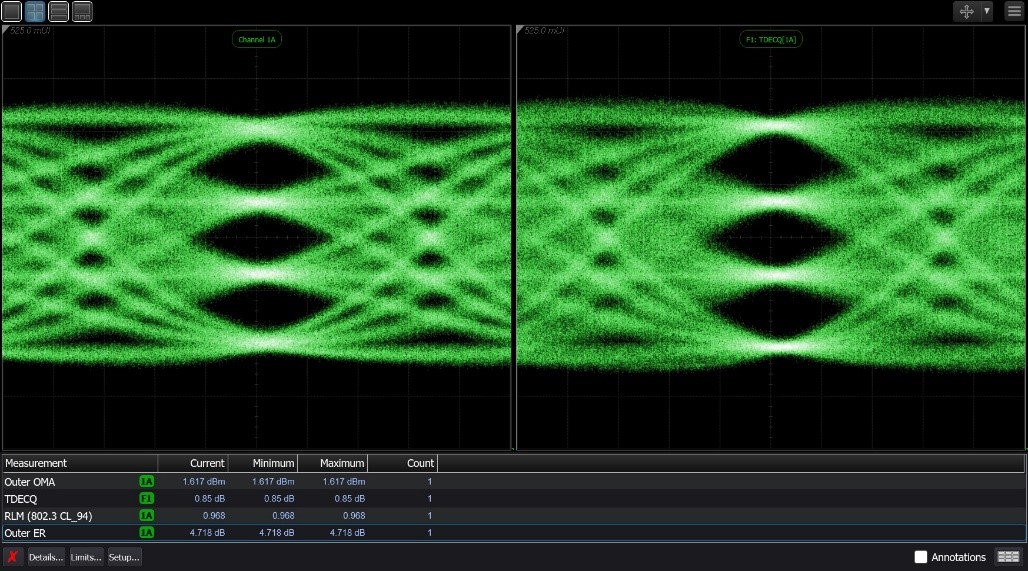Switch to the side-by-side grid layout

pos(35,12)
